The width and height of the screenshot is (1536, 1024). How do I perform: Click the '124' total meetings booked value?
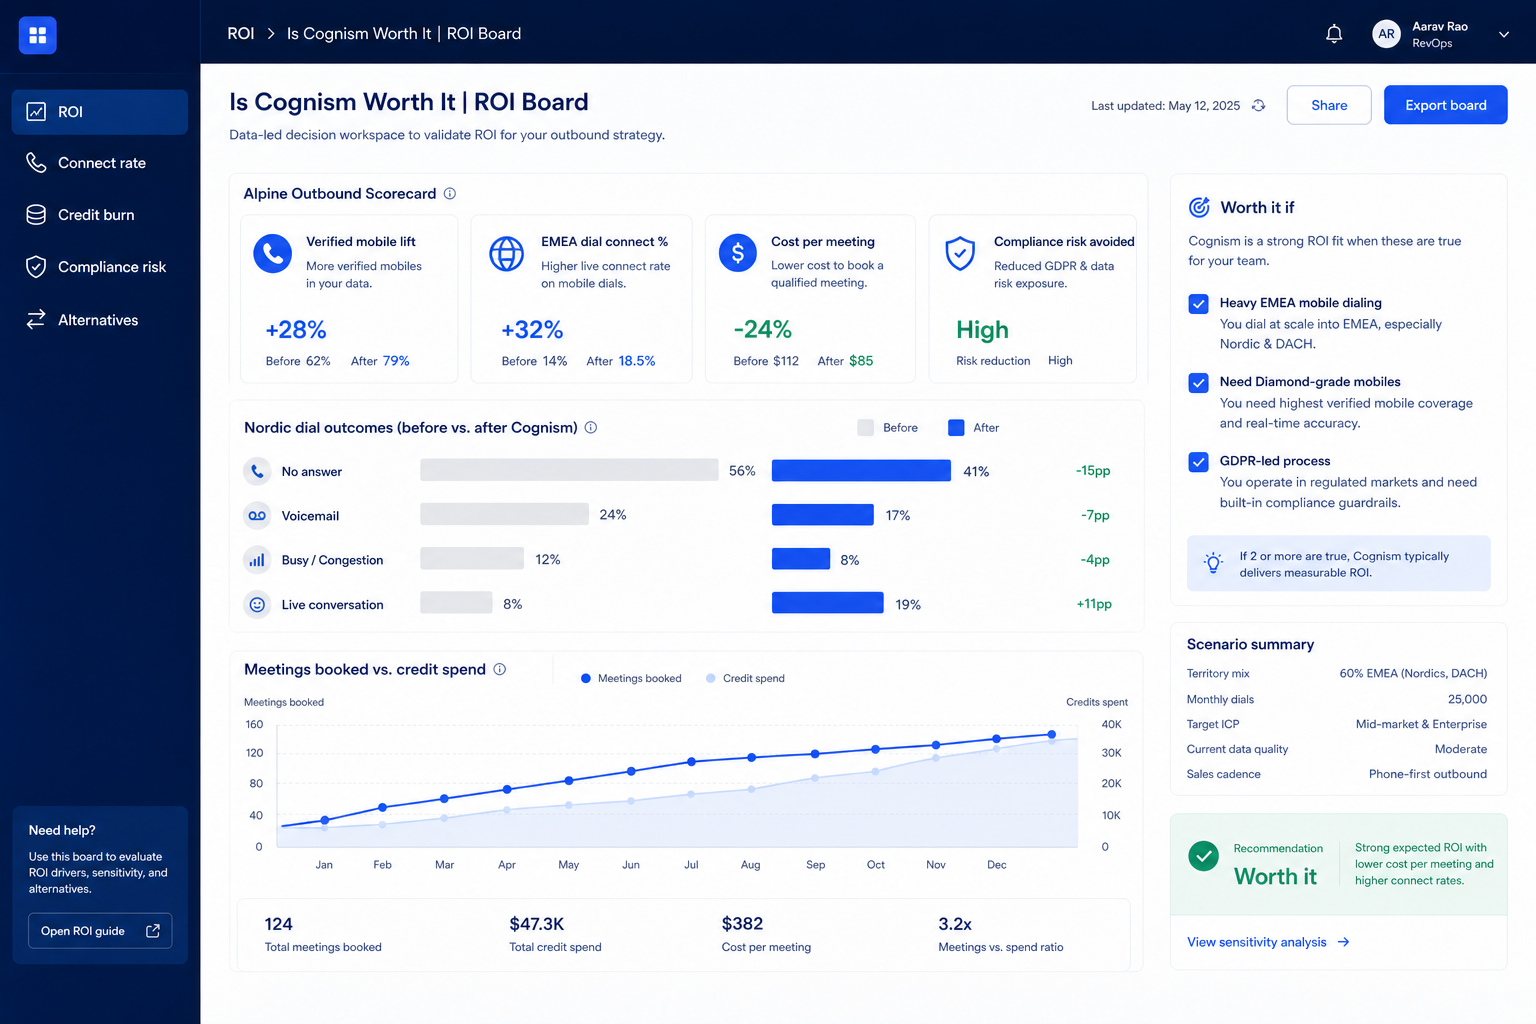click(278, 925)
